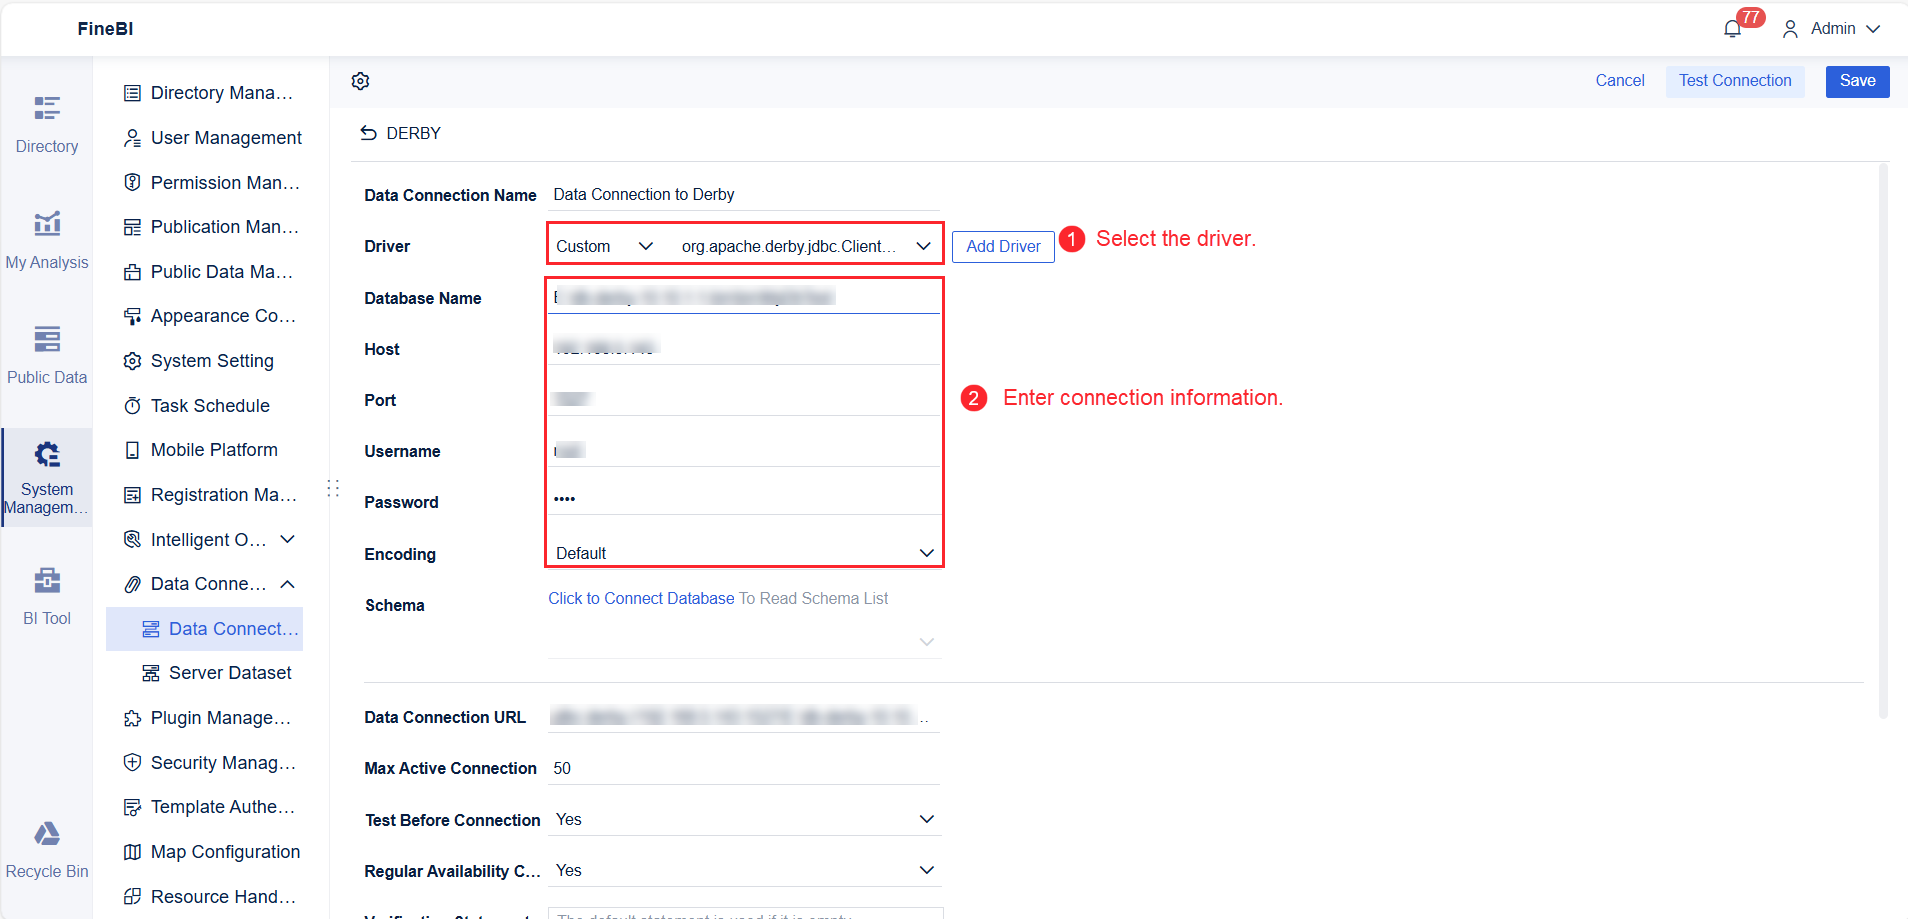Click the Appearance Configuration icon
The image size is (1908, 919).
tap(132, 316)
